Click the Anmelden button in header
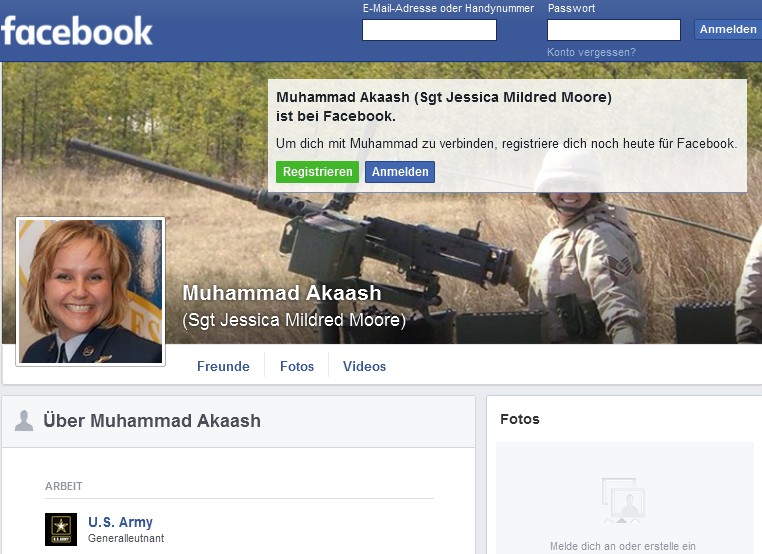Screen dimensions: 762x554 728,30
